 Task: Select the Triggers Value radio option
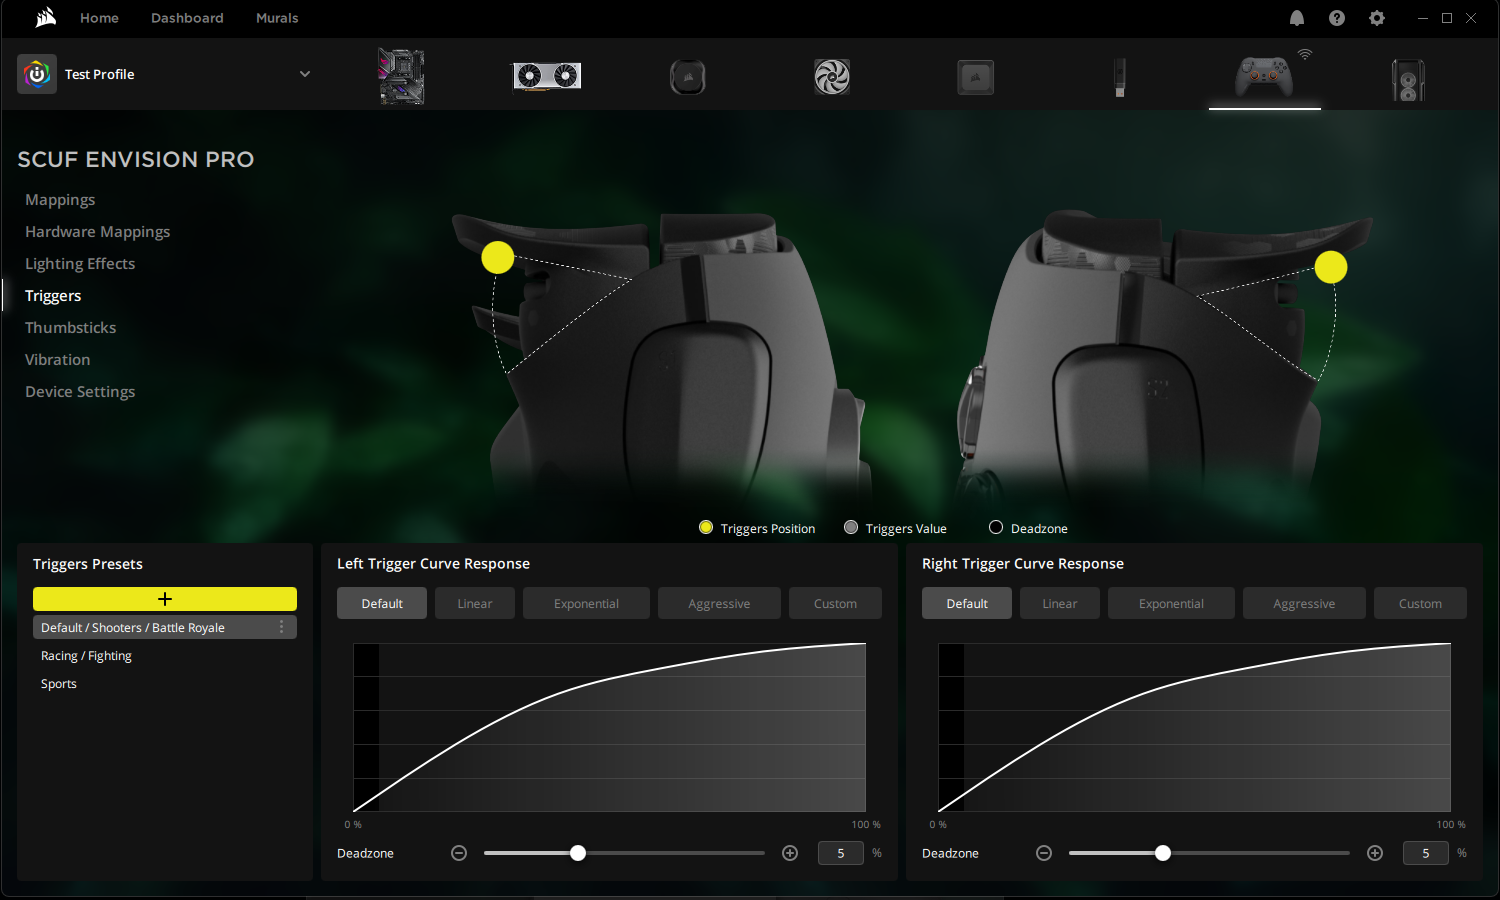(851, 528)
